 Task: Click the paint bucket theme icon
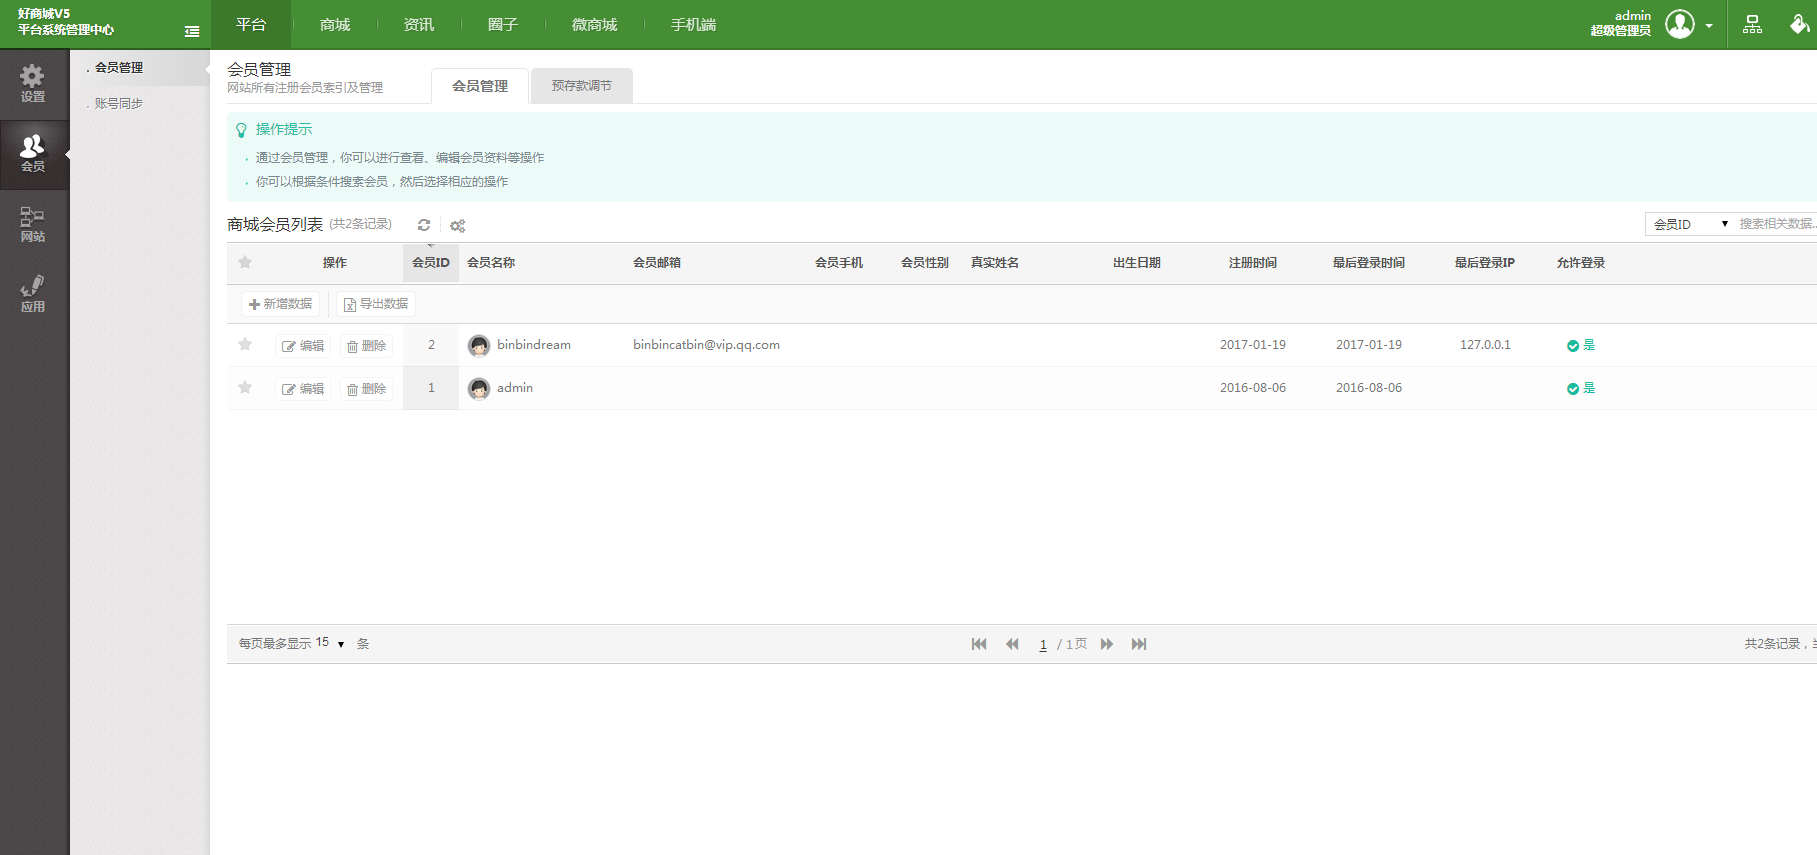click(1799, 24)
